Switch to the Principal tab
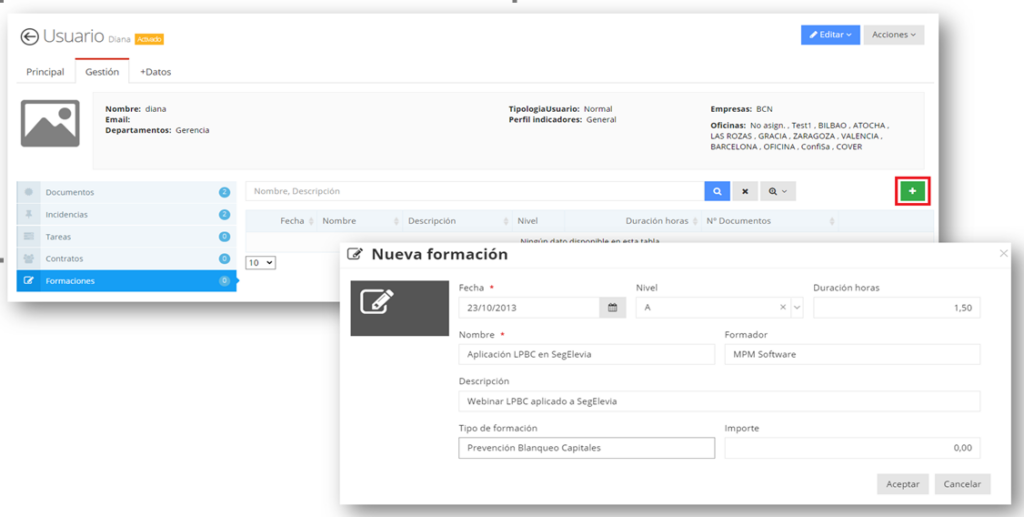 (x=45, y=72)
